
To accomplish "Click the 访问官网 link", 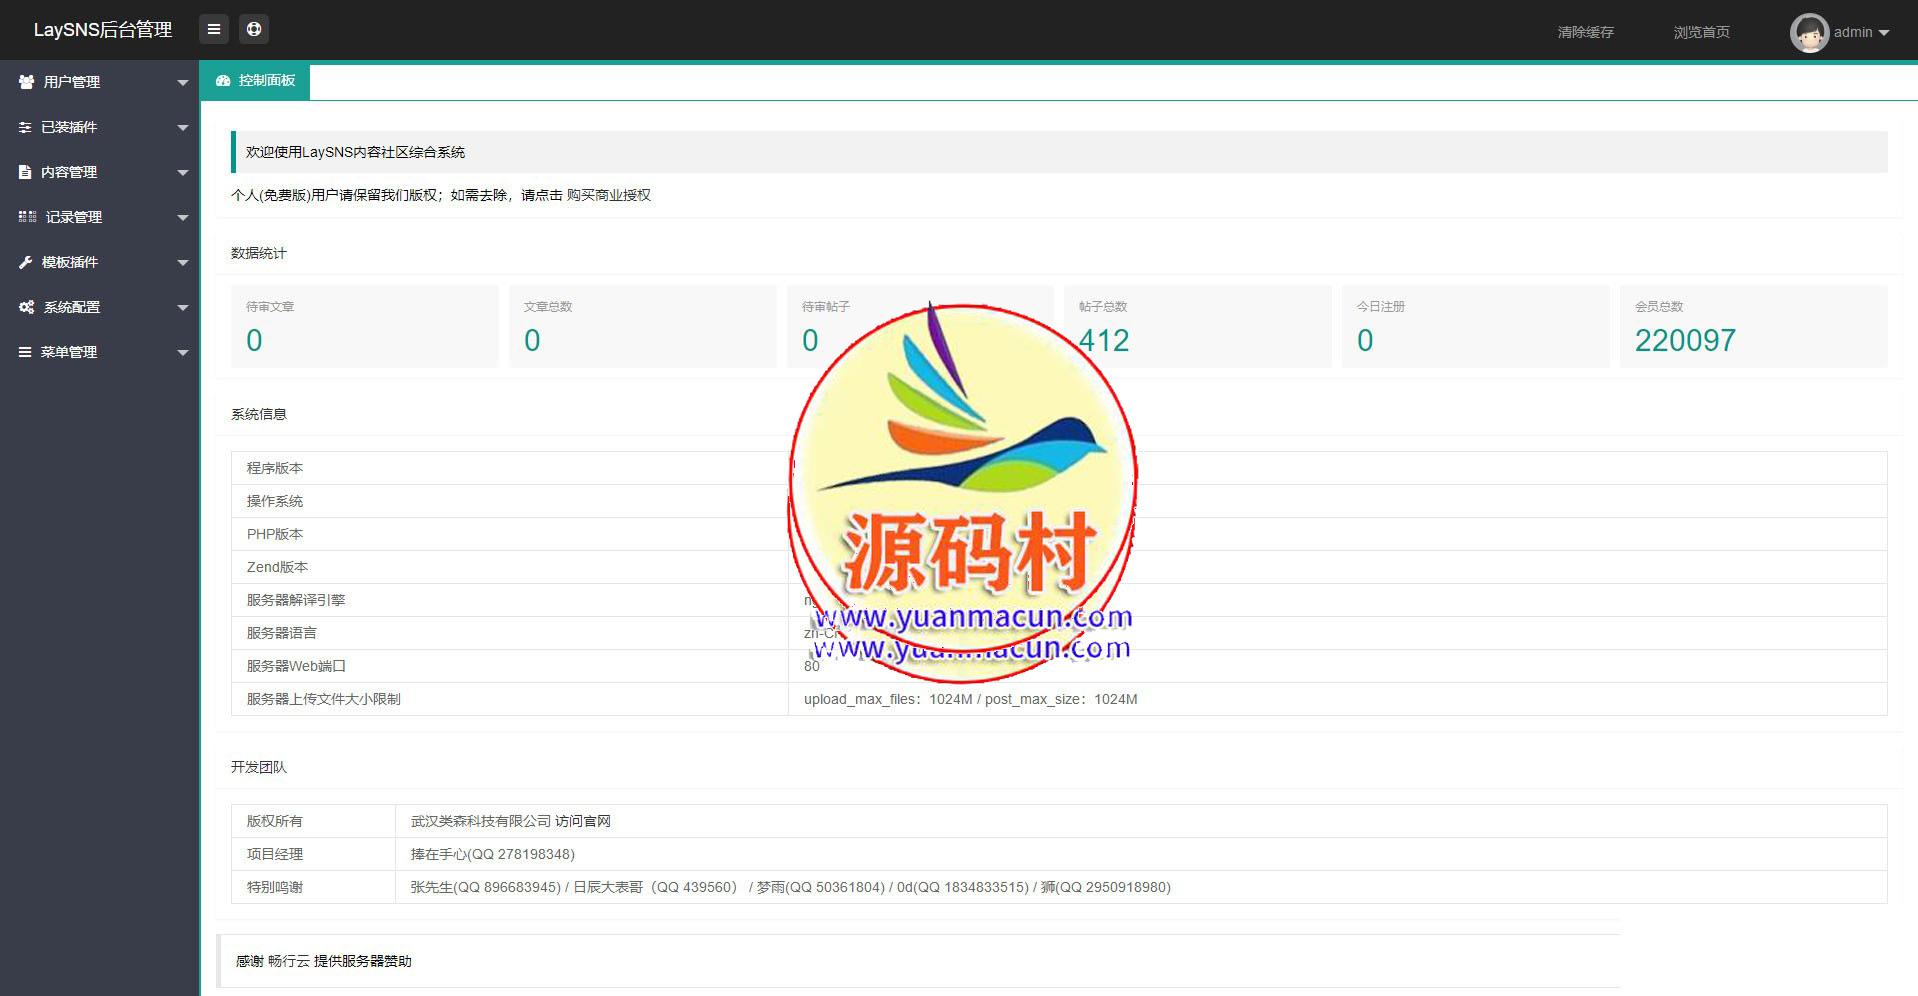I will click(583, 821).
